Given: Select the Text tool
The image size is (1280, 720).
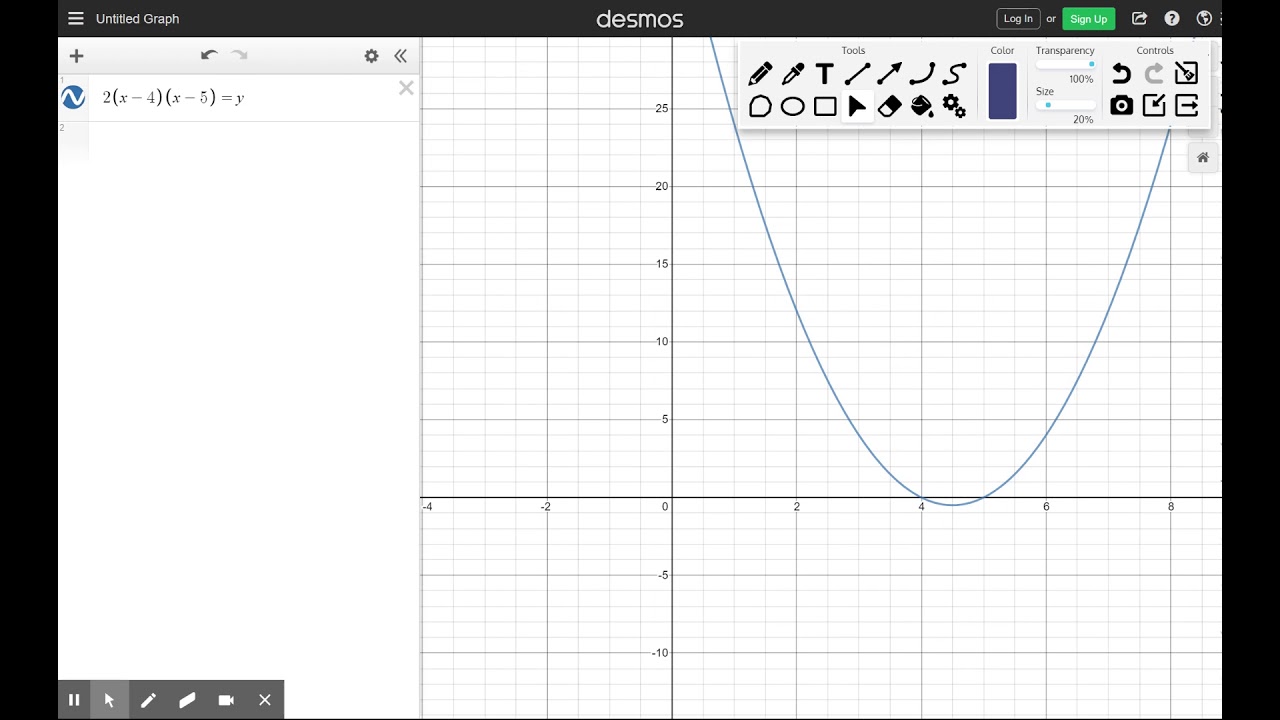Looking at the screenshot, I should 825,74.
